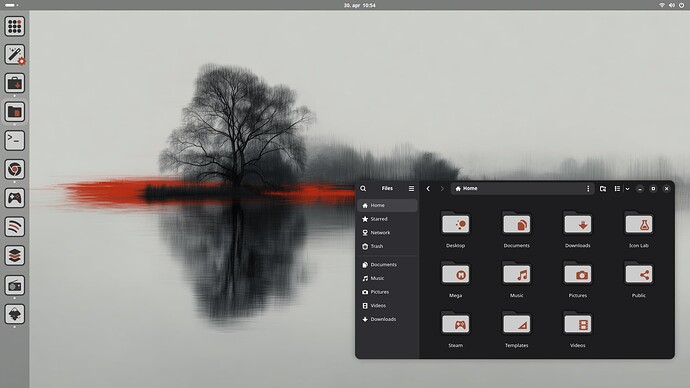
Task: Launch the Terminal from the dock
Action: click(15, 141)
